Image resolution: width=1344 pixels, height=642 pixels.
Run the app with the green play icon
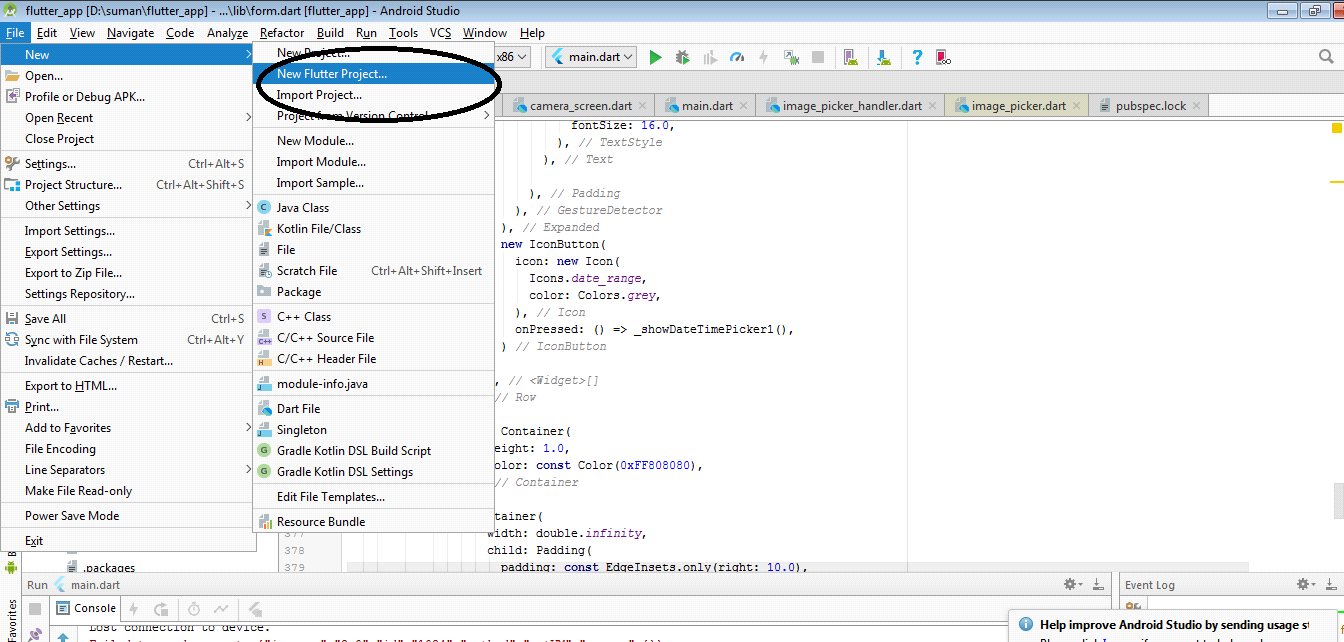[x=656, y=57]
